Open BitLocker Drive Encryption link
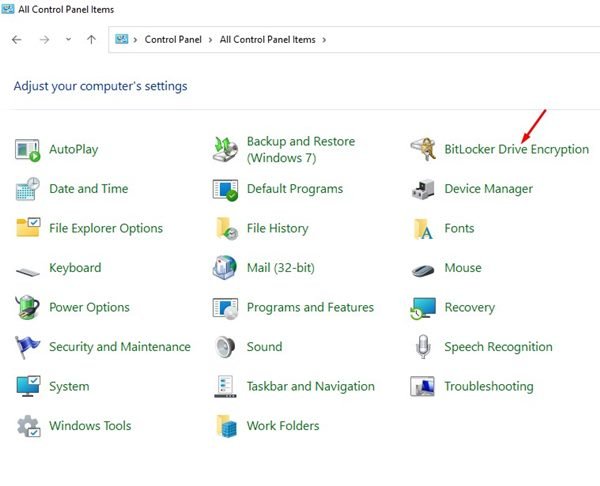 (x=517, y=149)
